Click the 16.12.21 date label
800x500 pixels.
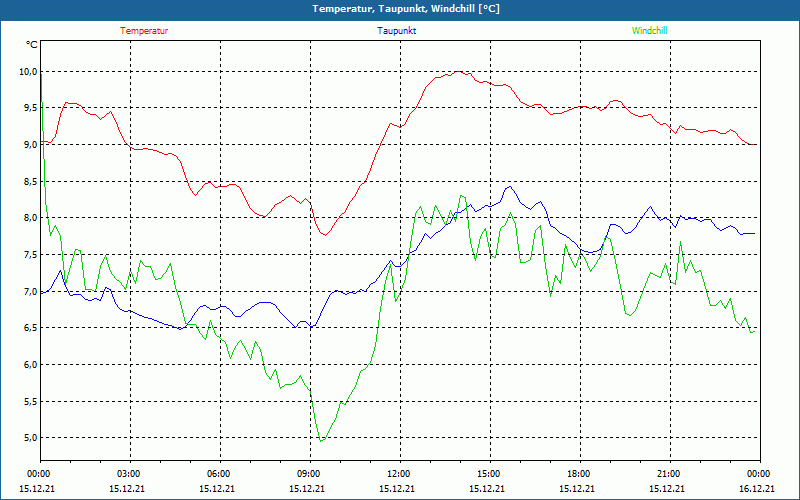click(757, 488)
